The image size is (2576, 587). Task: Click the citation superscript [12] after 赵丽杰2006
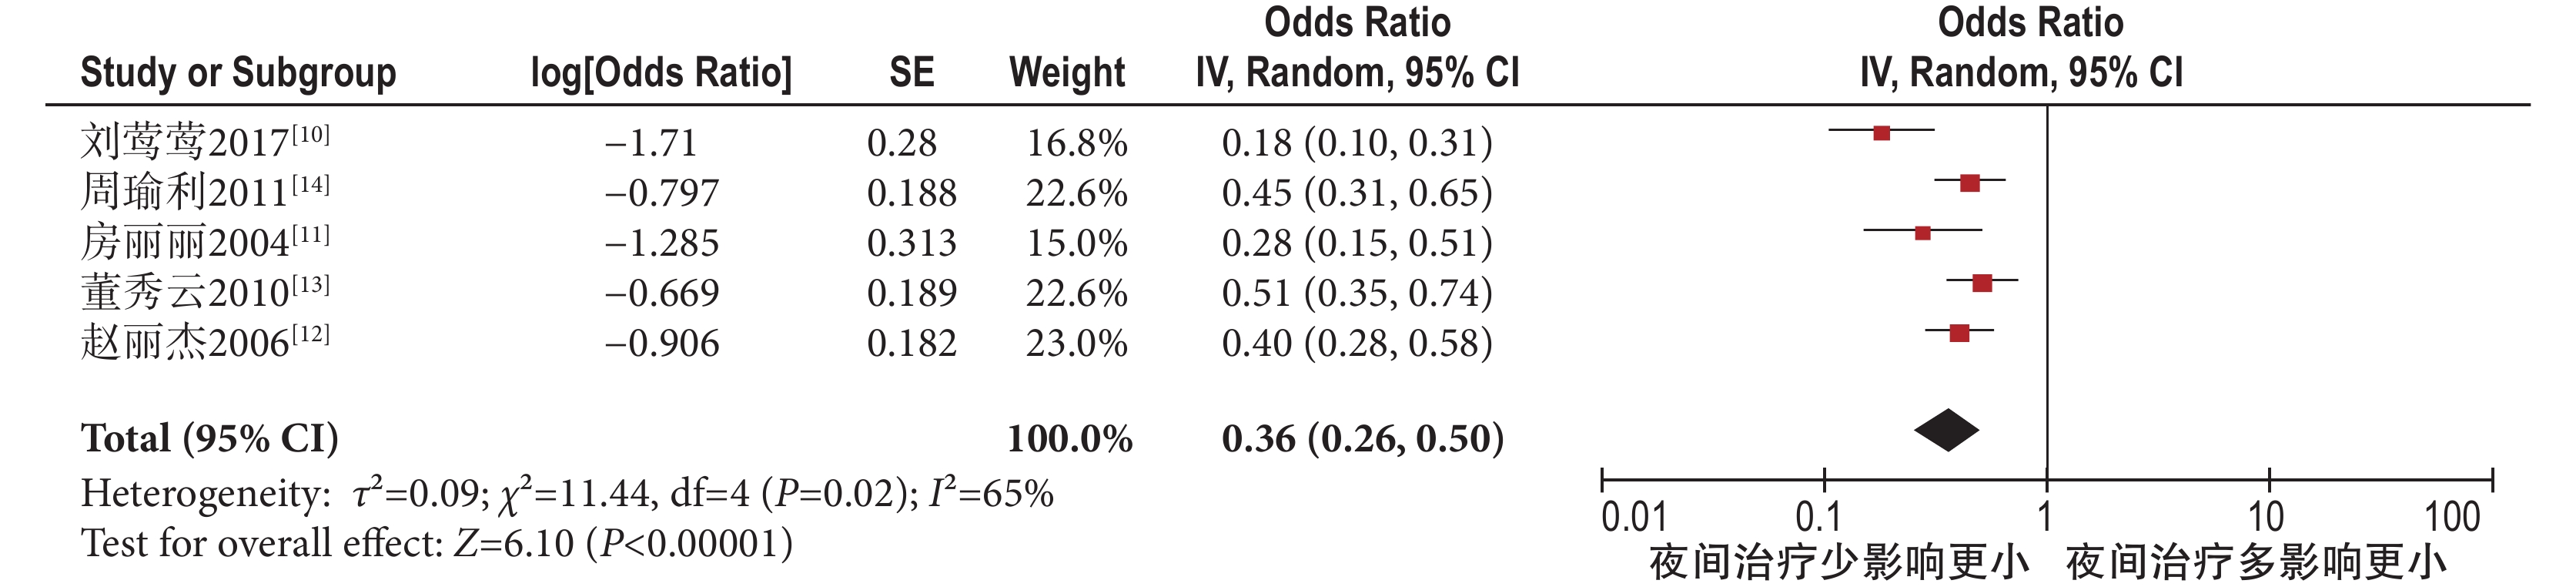(x=310, y=335)
